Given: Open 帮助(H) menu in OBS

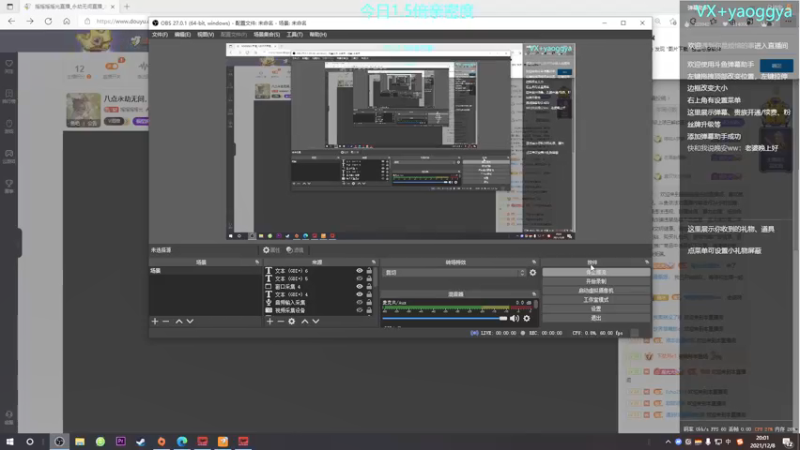Looking at the screenshot, I should point(318,35).
